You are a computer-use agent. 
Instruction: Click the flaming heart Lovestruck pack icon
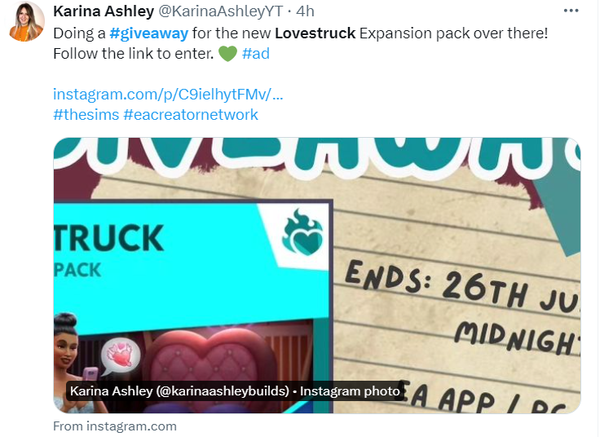(x=302, y=233)
